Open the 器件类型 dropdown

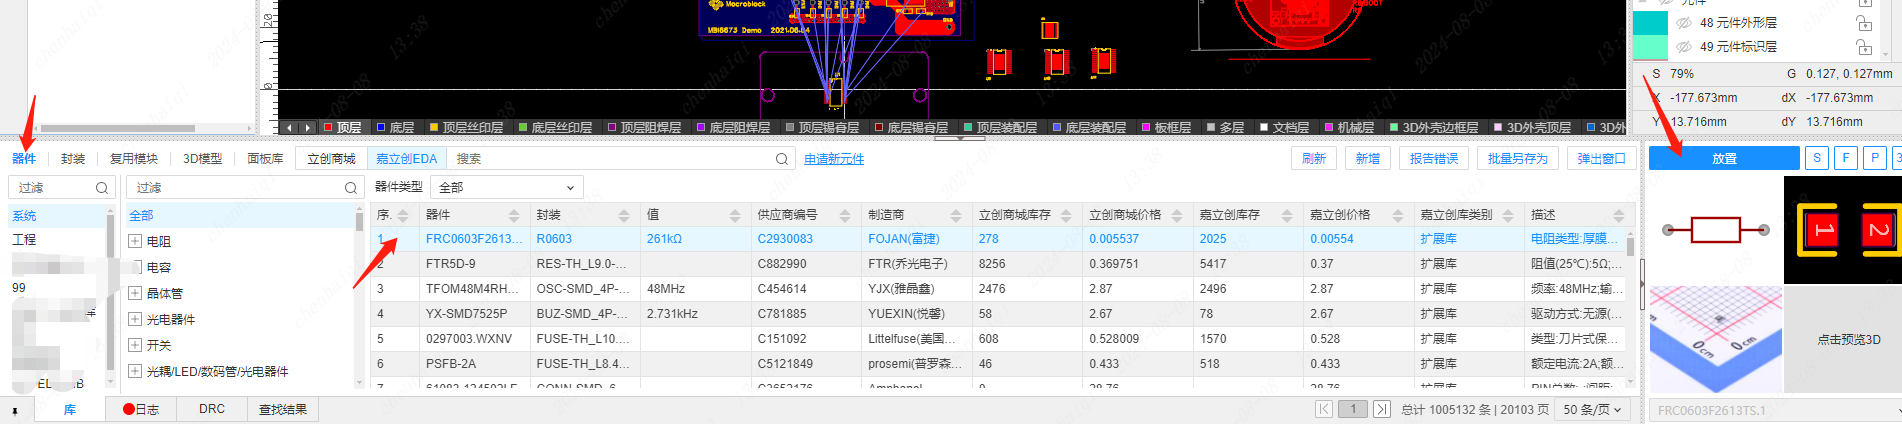(x=507, y=187)
